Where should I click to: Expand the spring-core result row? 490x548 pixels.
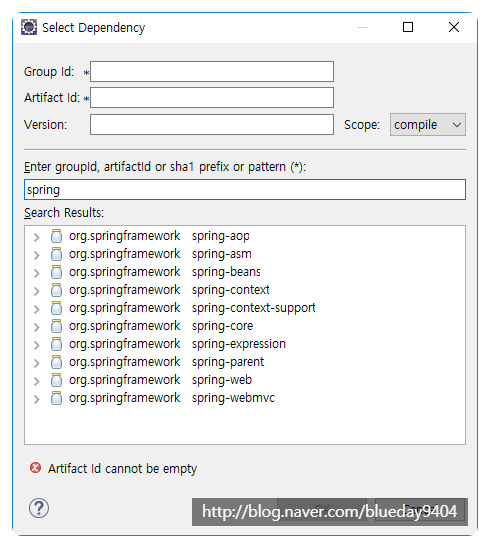(x=36, y=327)
